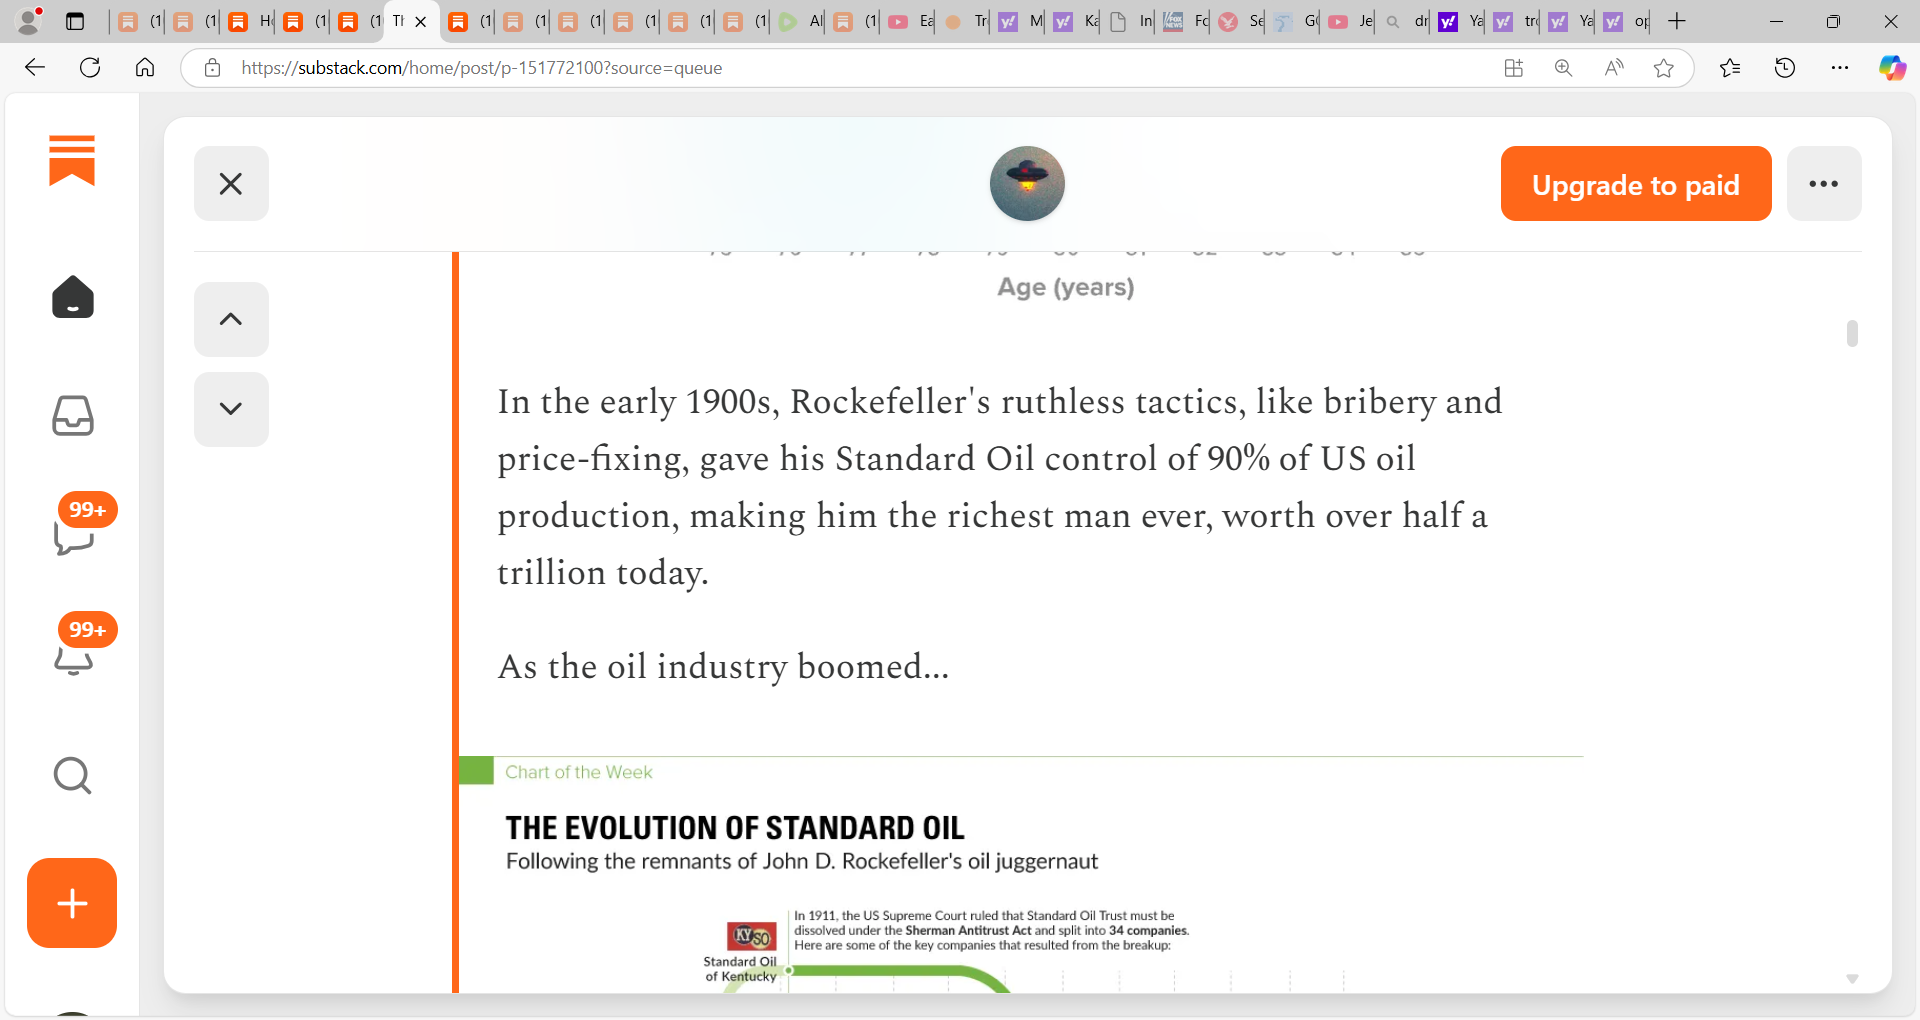Switch to the blank page 'In' tab
Screen dimensions: 1920x1020
click(1130, 21)
